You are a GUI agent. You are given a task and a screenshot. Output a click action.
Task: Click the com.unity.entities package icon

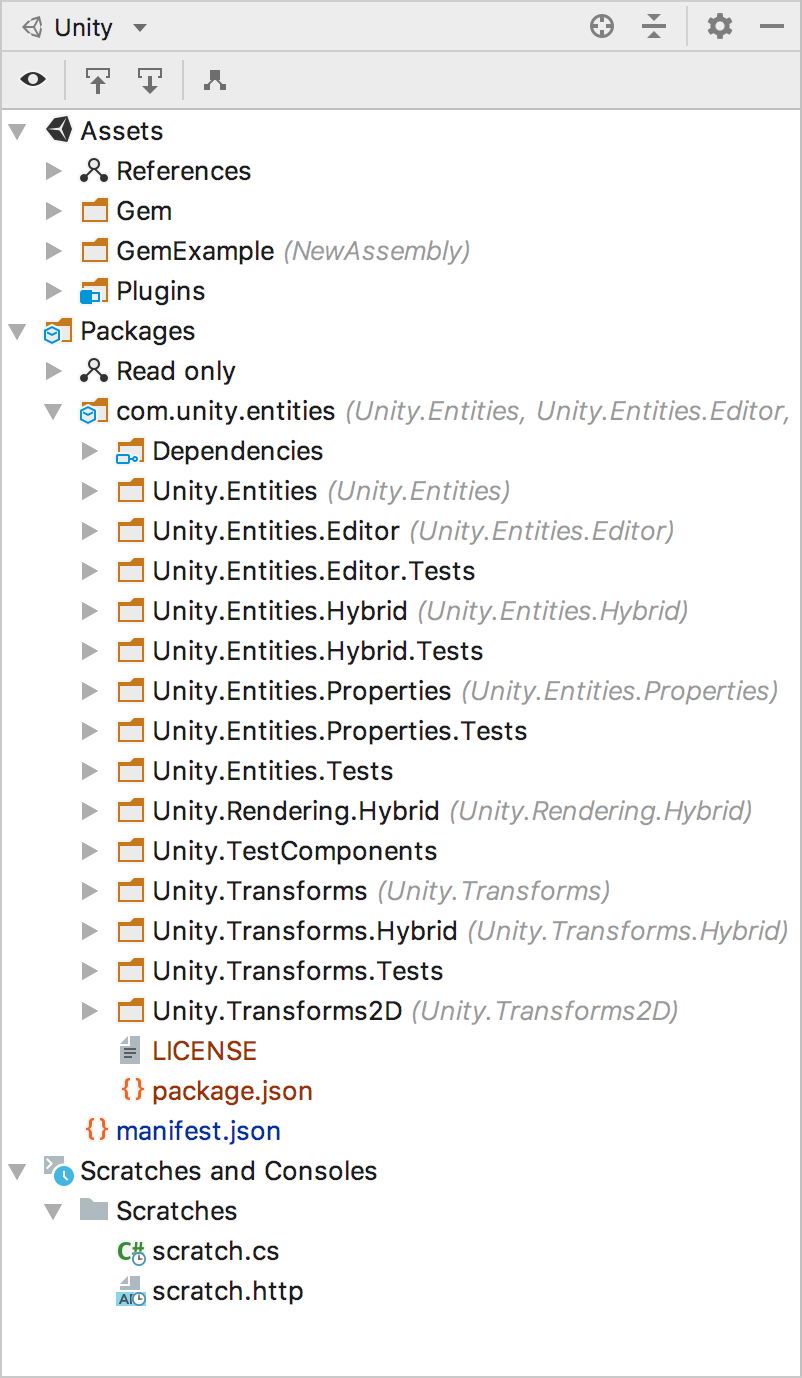(94, 411)
